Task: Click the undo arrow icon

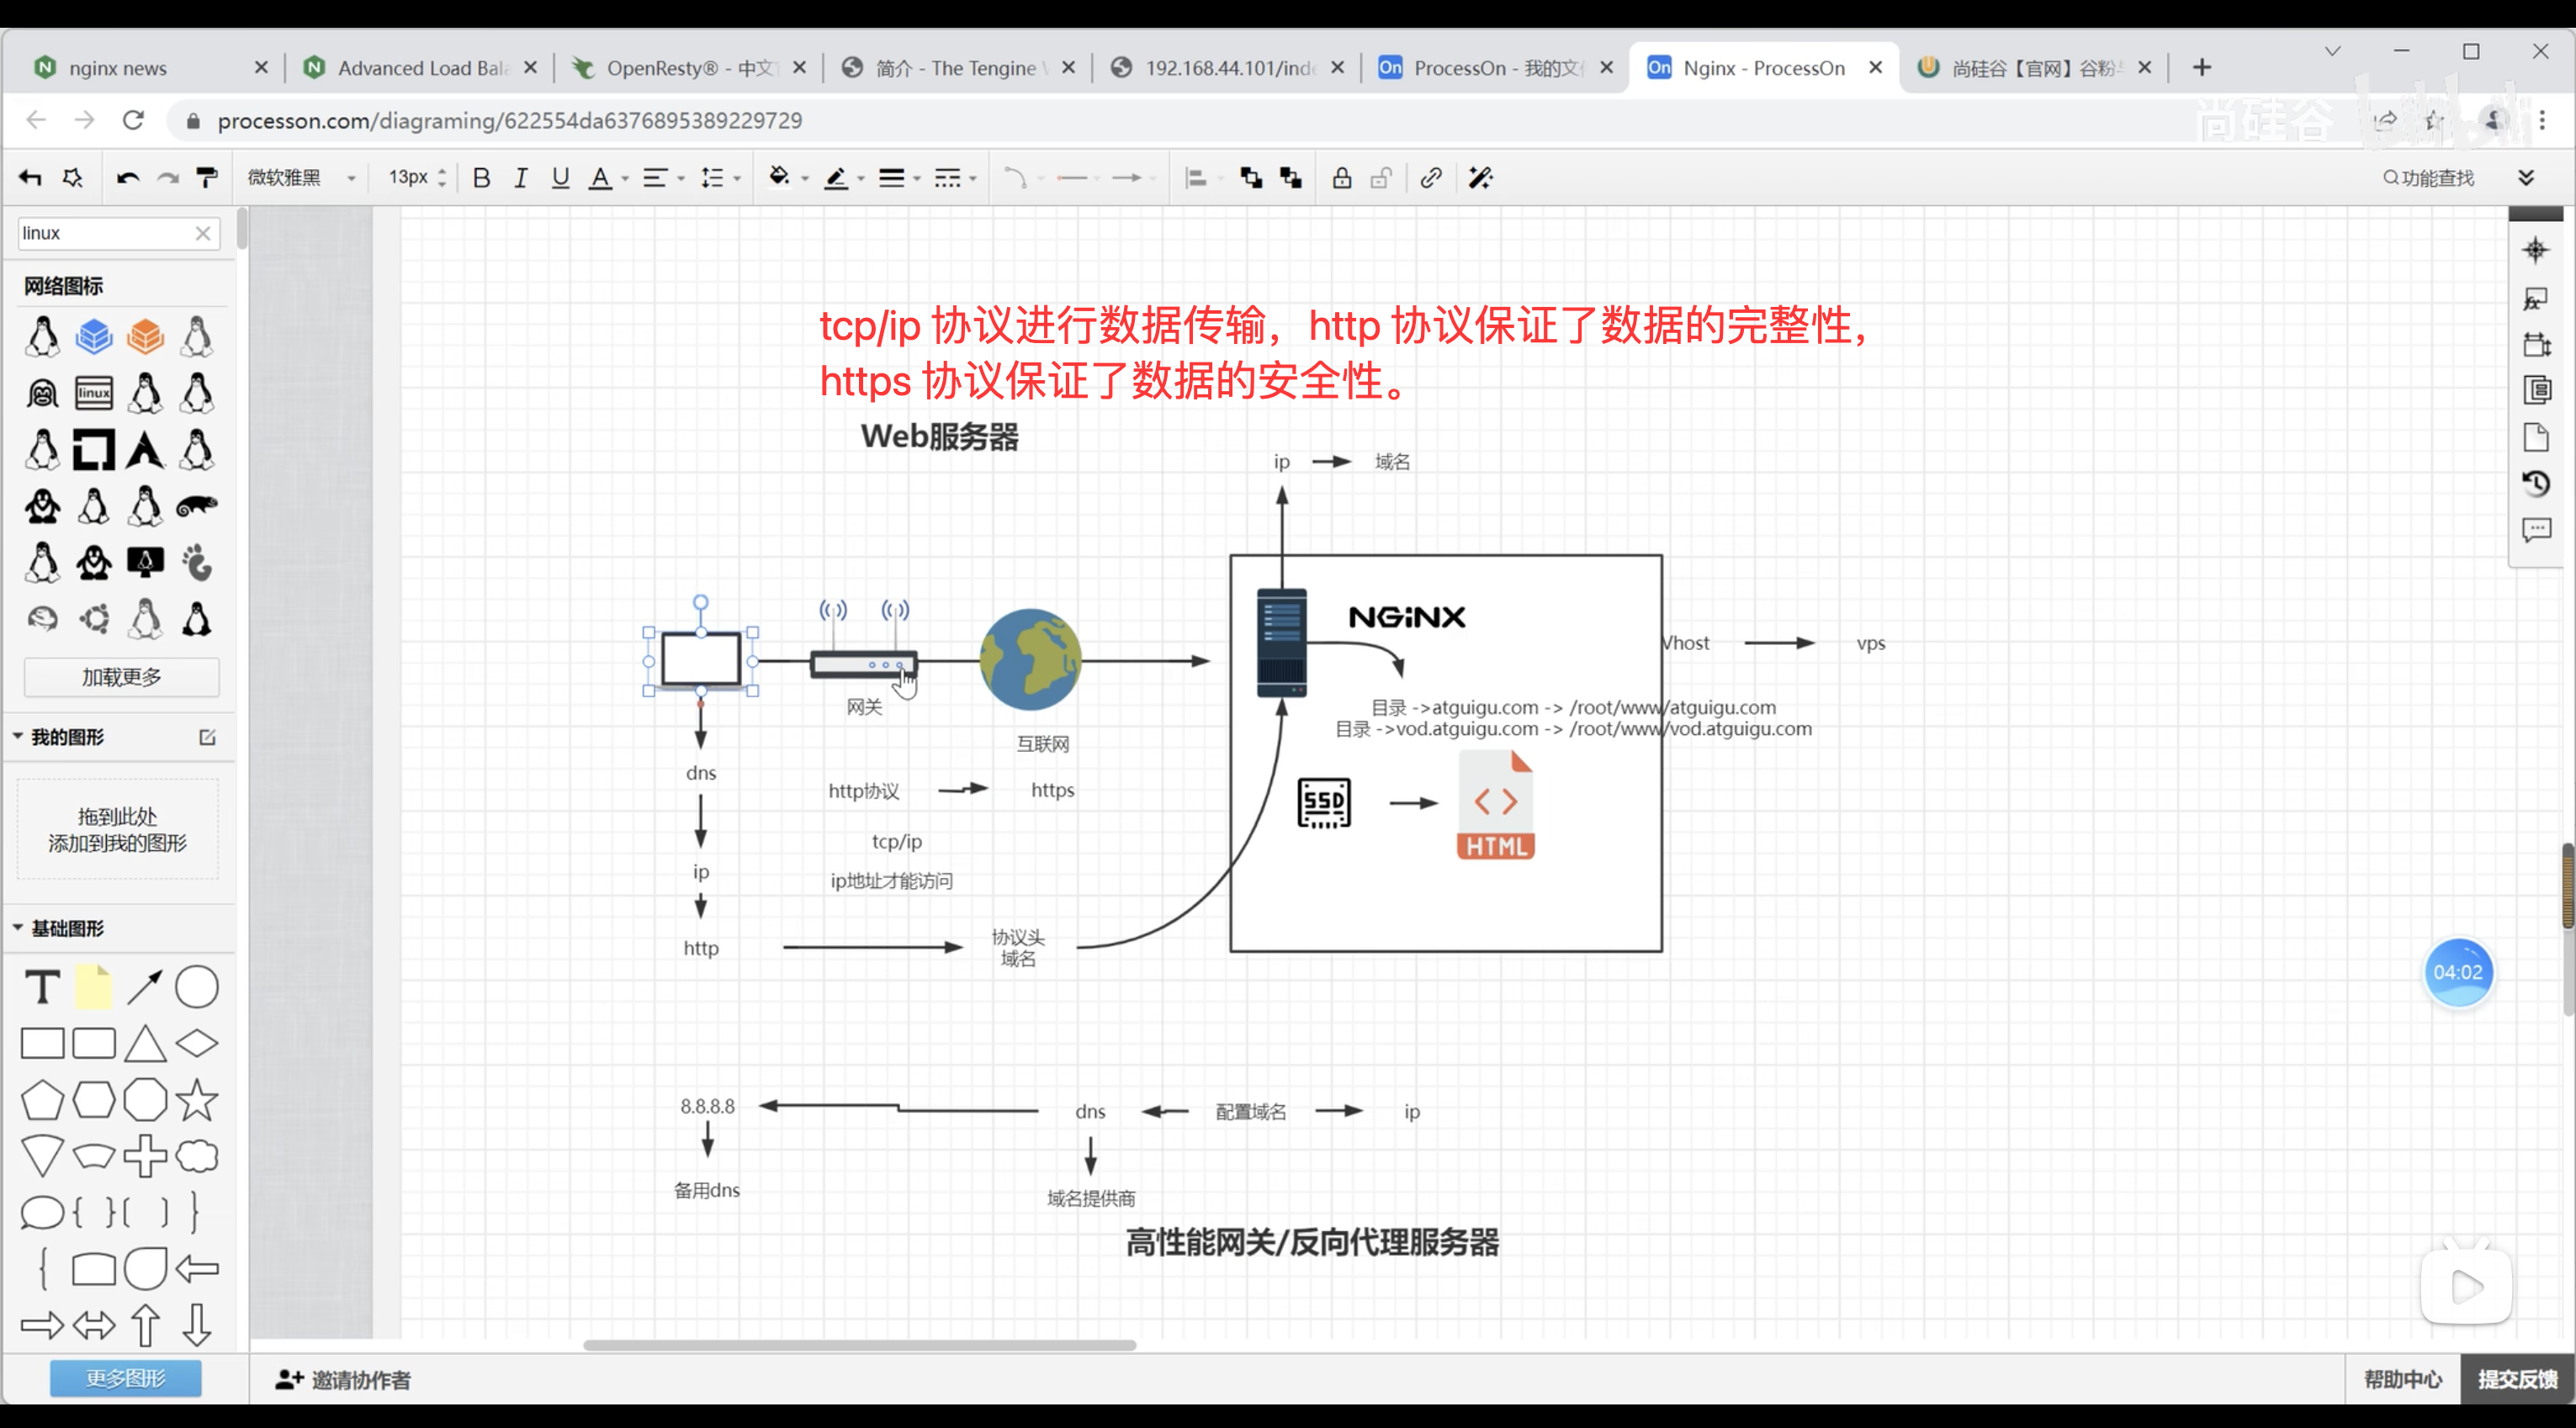Action: pos(127,178)
